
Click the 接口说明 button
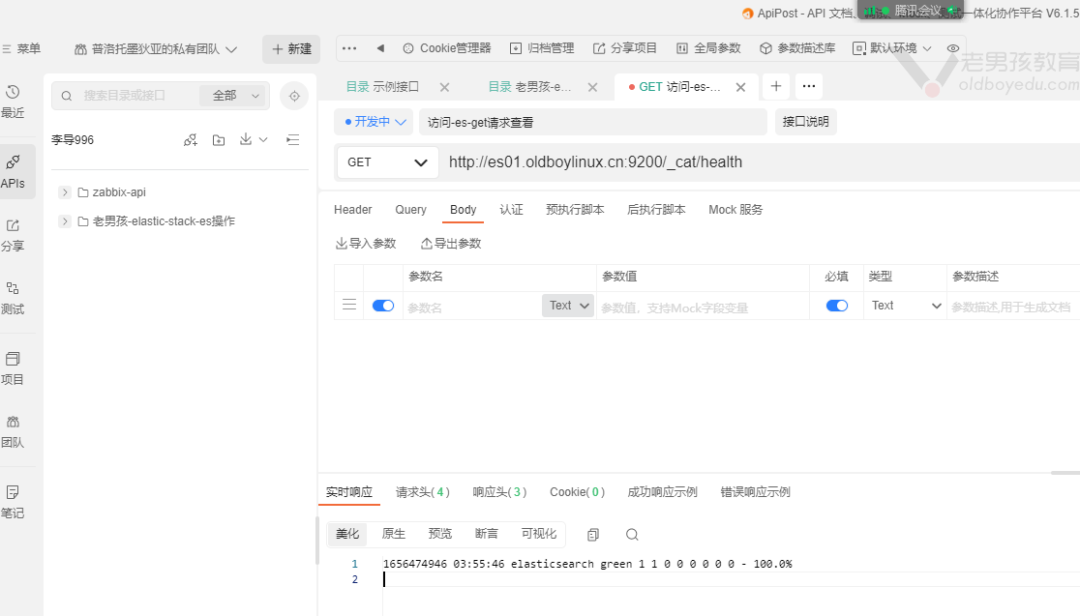coord(805,122)
